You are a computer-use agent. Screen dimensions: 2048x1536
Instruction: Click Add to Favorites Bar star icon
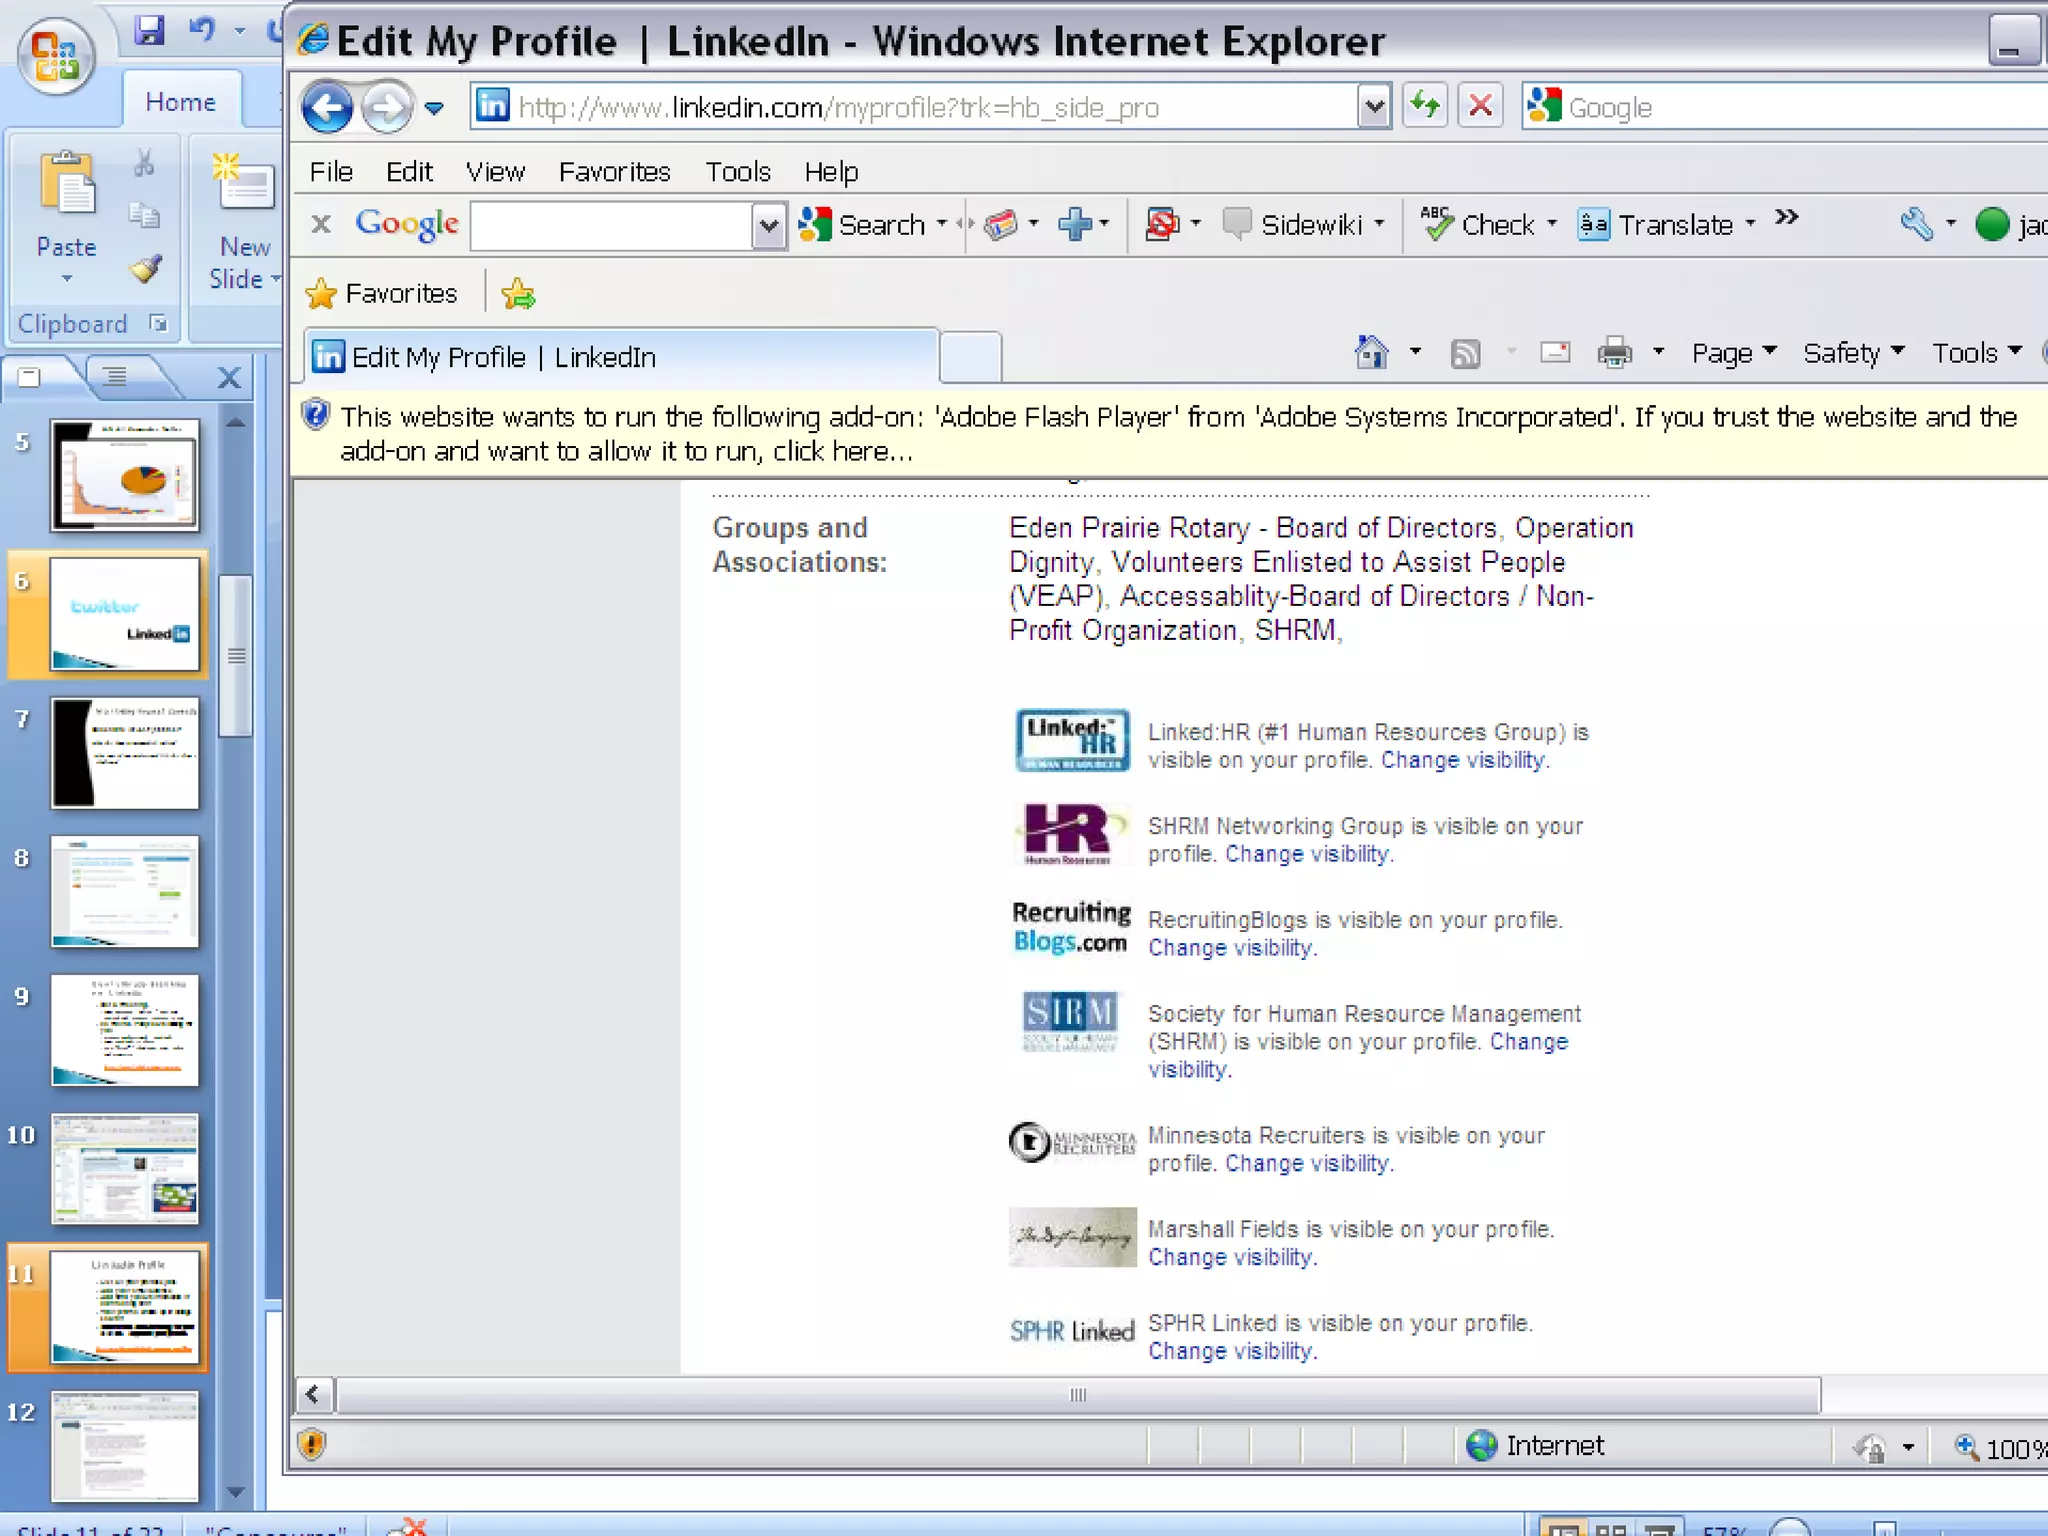tap(518, 294)
